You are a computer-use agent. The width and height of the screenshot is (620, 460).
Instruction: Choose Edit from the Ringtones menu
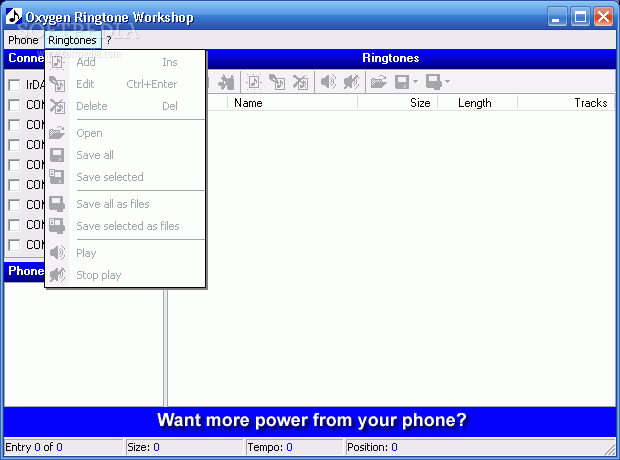[125, 84]
